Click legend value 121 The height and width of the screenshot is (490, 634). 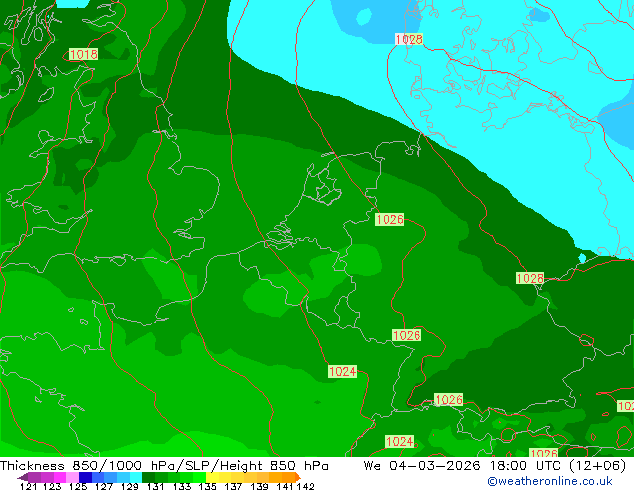pyautogui.click(x=28, y=486)
